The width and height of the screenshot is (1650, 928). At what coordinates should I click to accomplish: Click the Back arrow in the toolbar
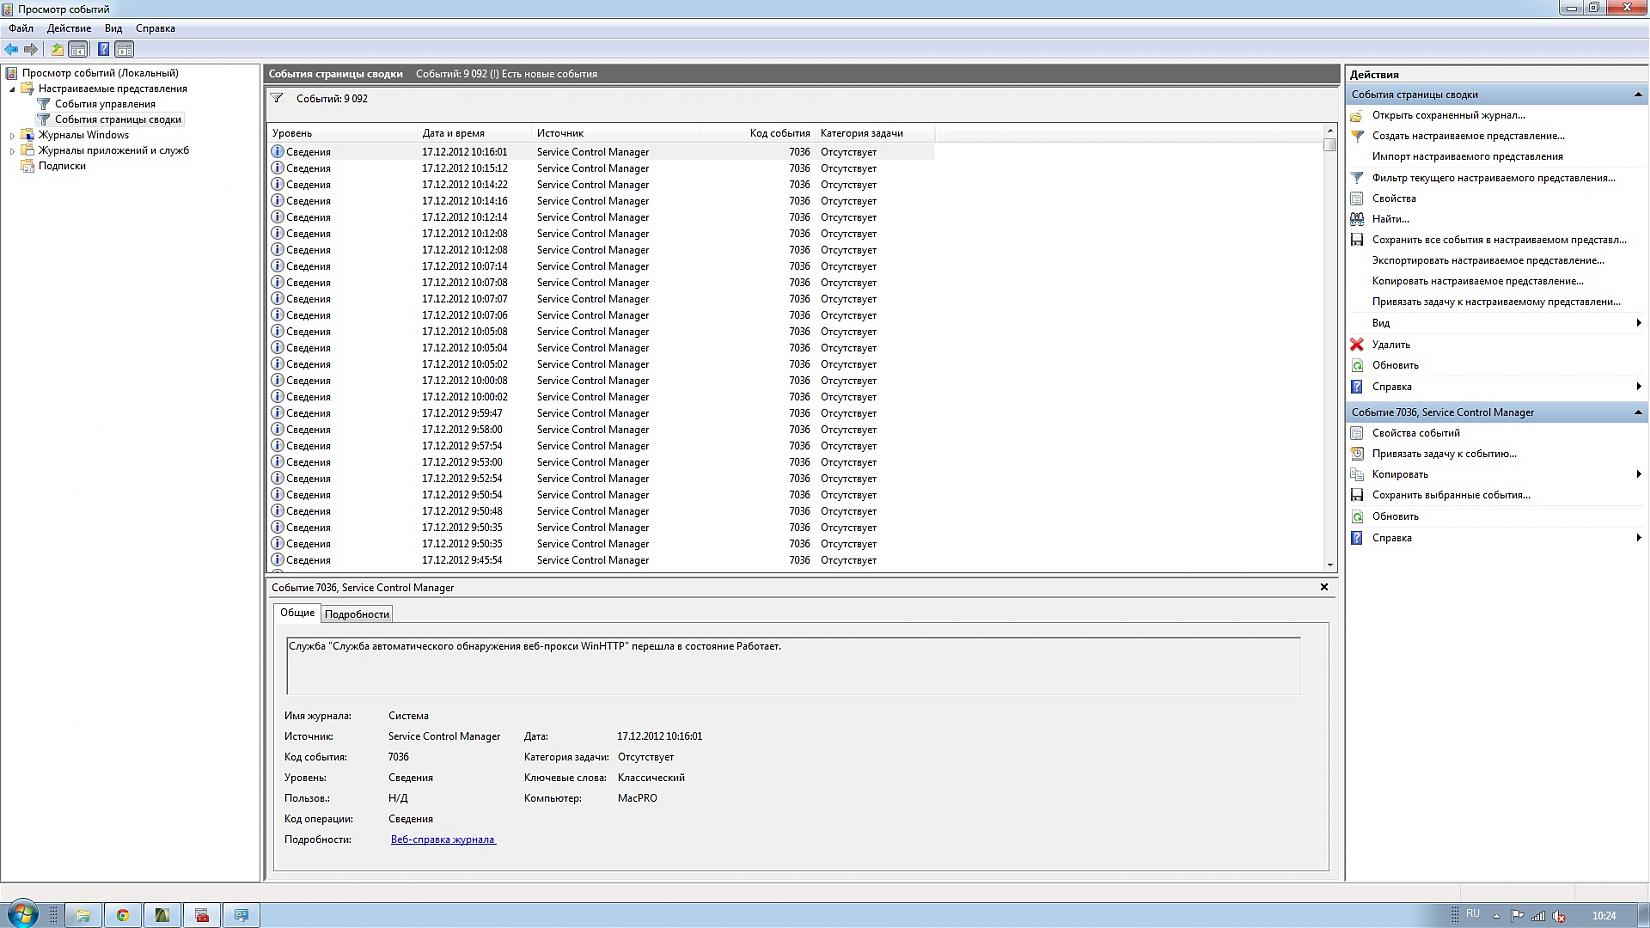[x=12, y=49]
